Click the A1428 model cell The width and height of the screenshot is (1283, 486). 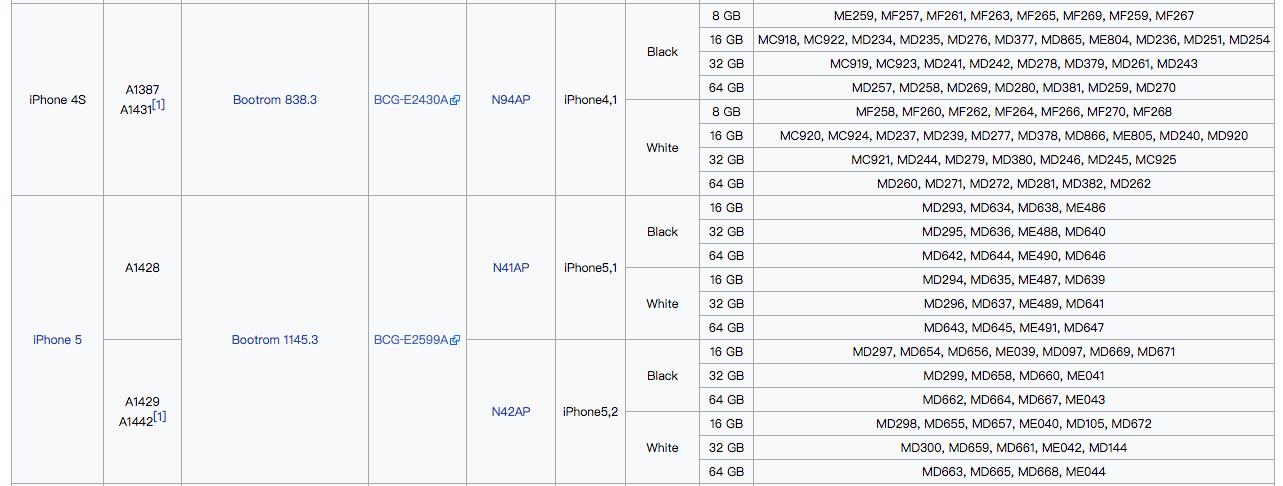pos(142,268)
